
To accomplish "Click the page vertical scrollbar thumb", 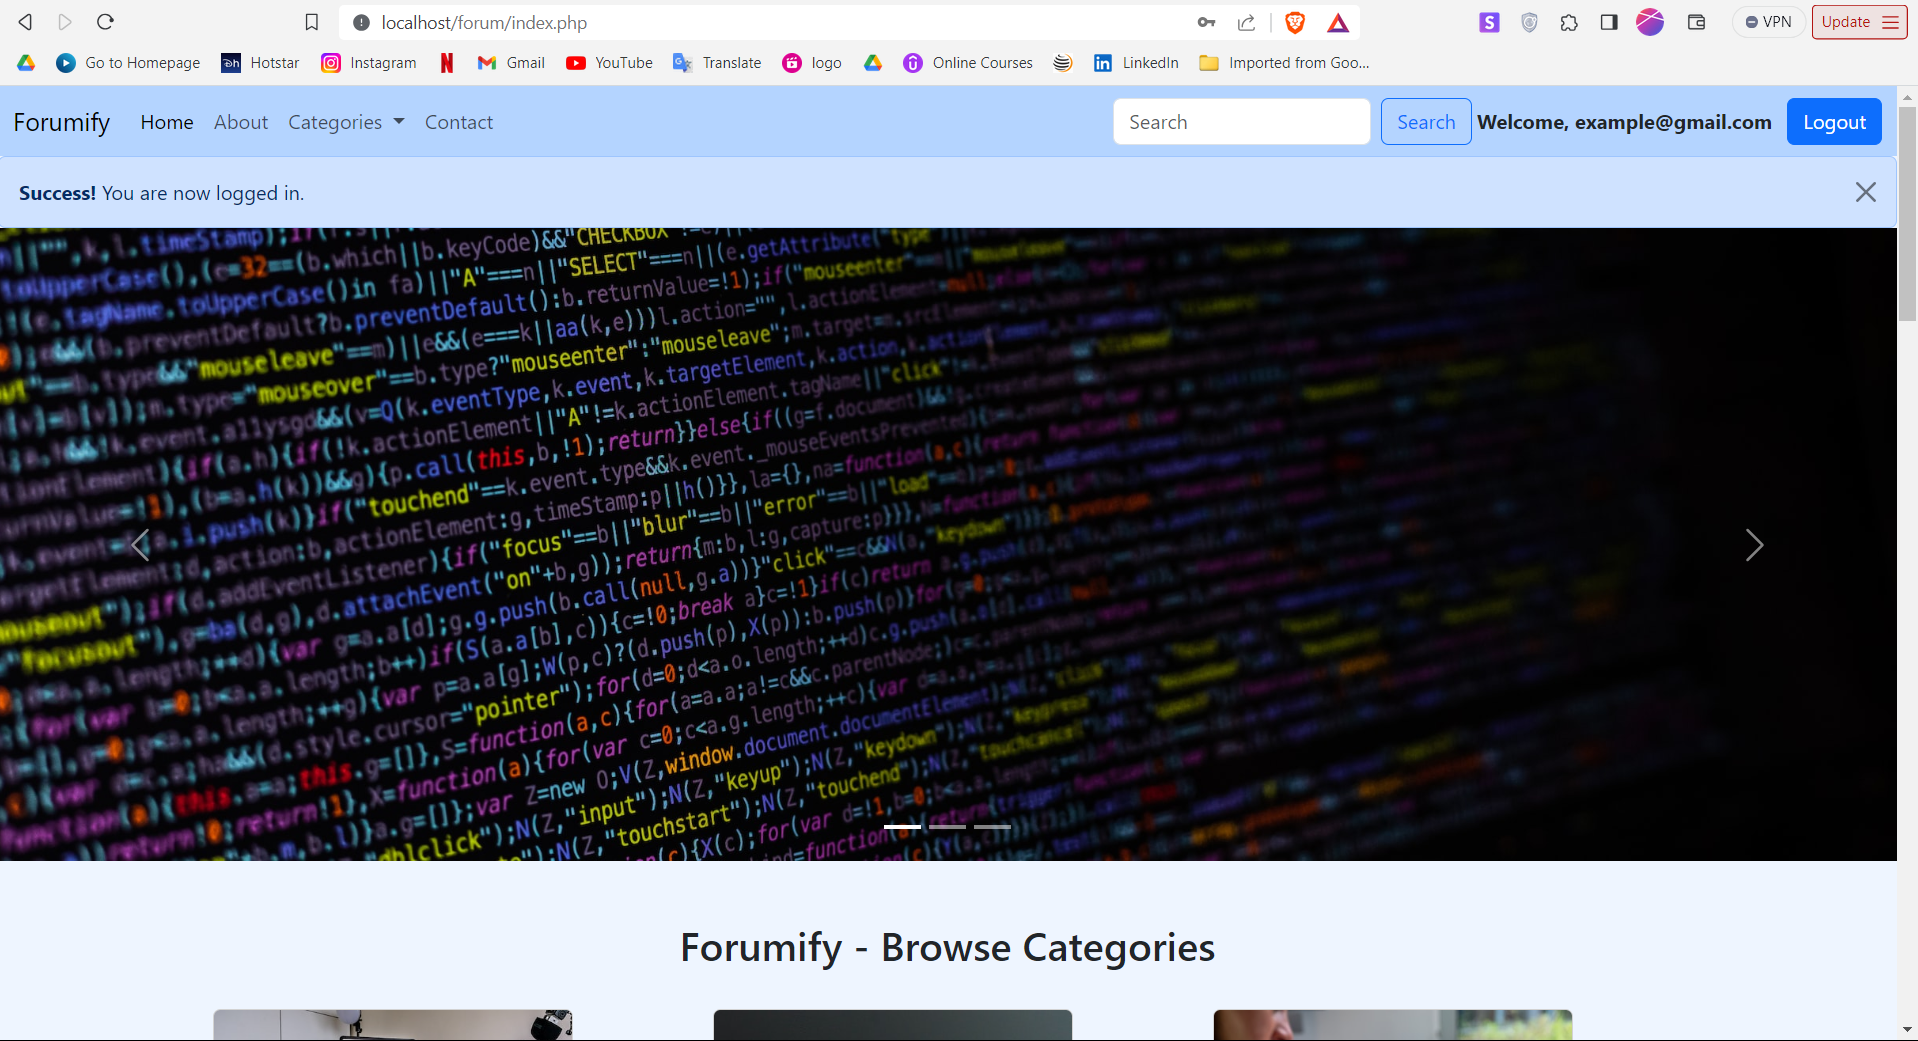I will [x=1908, y=213].
